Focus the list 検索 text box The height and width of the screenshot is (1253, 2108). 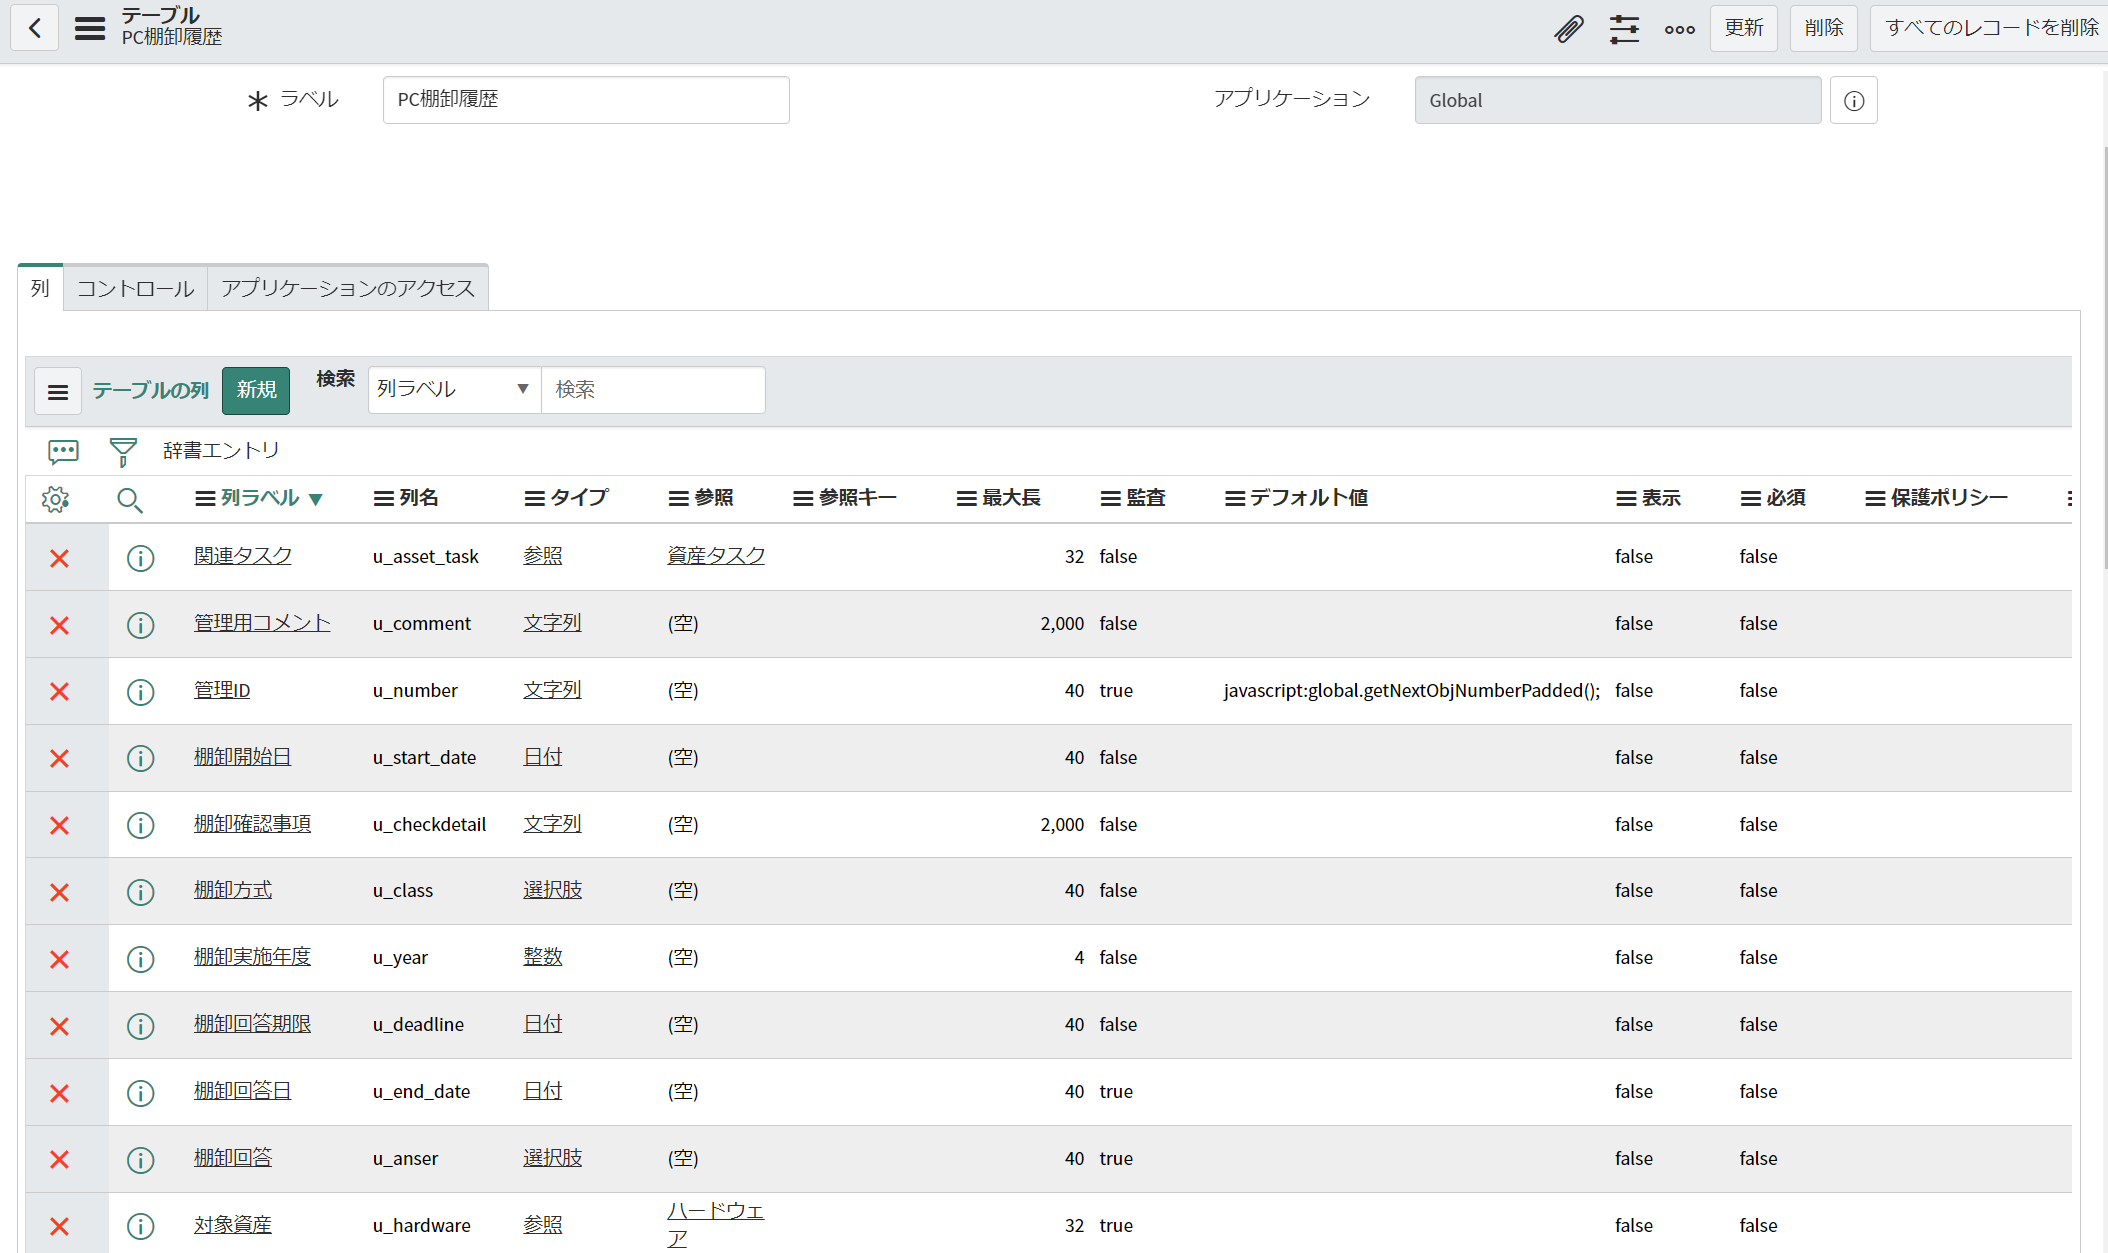click(x=653, y=389)
